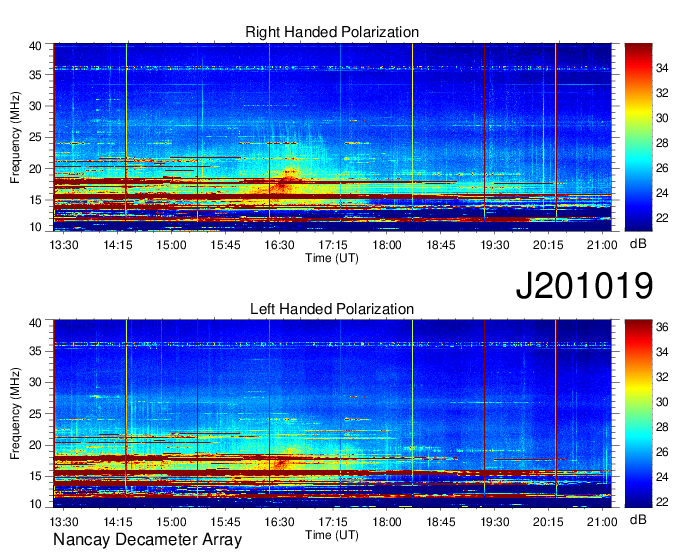Click the Left Handed polarization spectrogram
680x552 pixels.
(x=332, y=413)
